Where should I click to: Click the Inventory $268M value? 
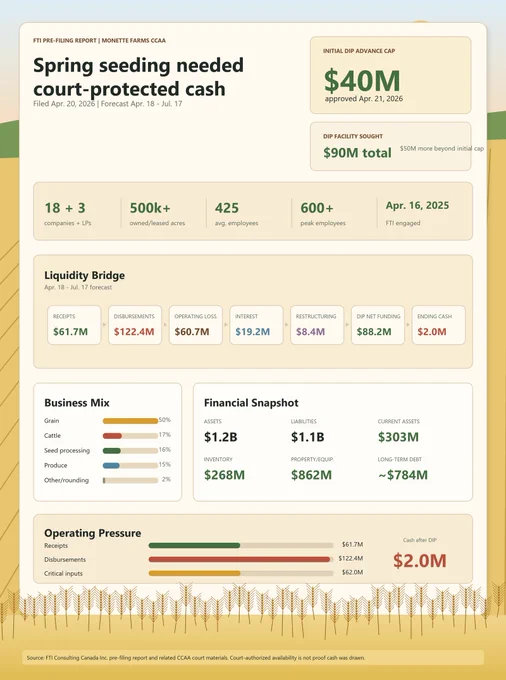pyautogui.click(x=224, y=475)
